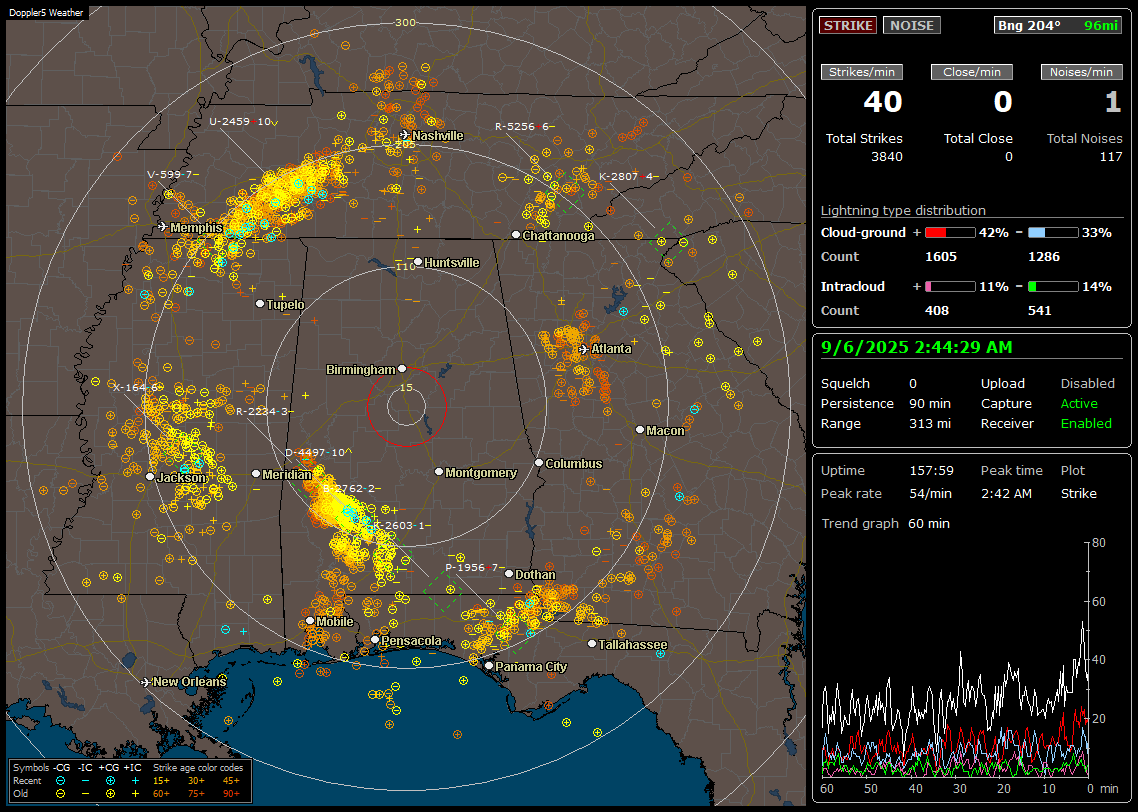1138x812 pixels.
Task: Click the Lightning type distribution heading
Action: 903,210
